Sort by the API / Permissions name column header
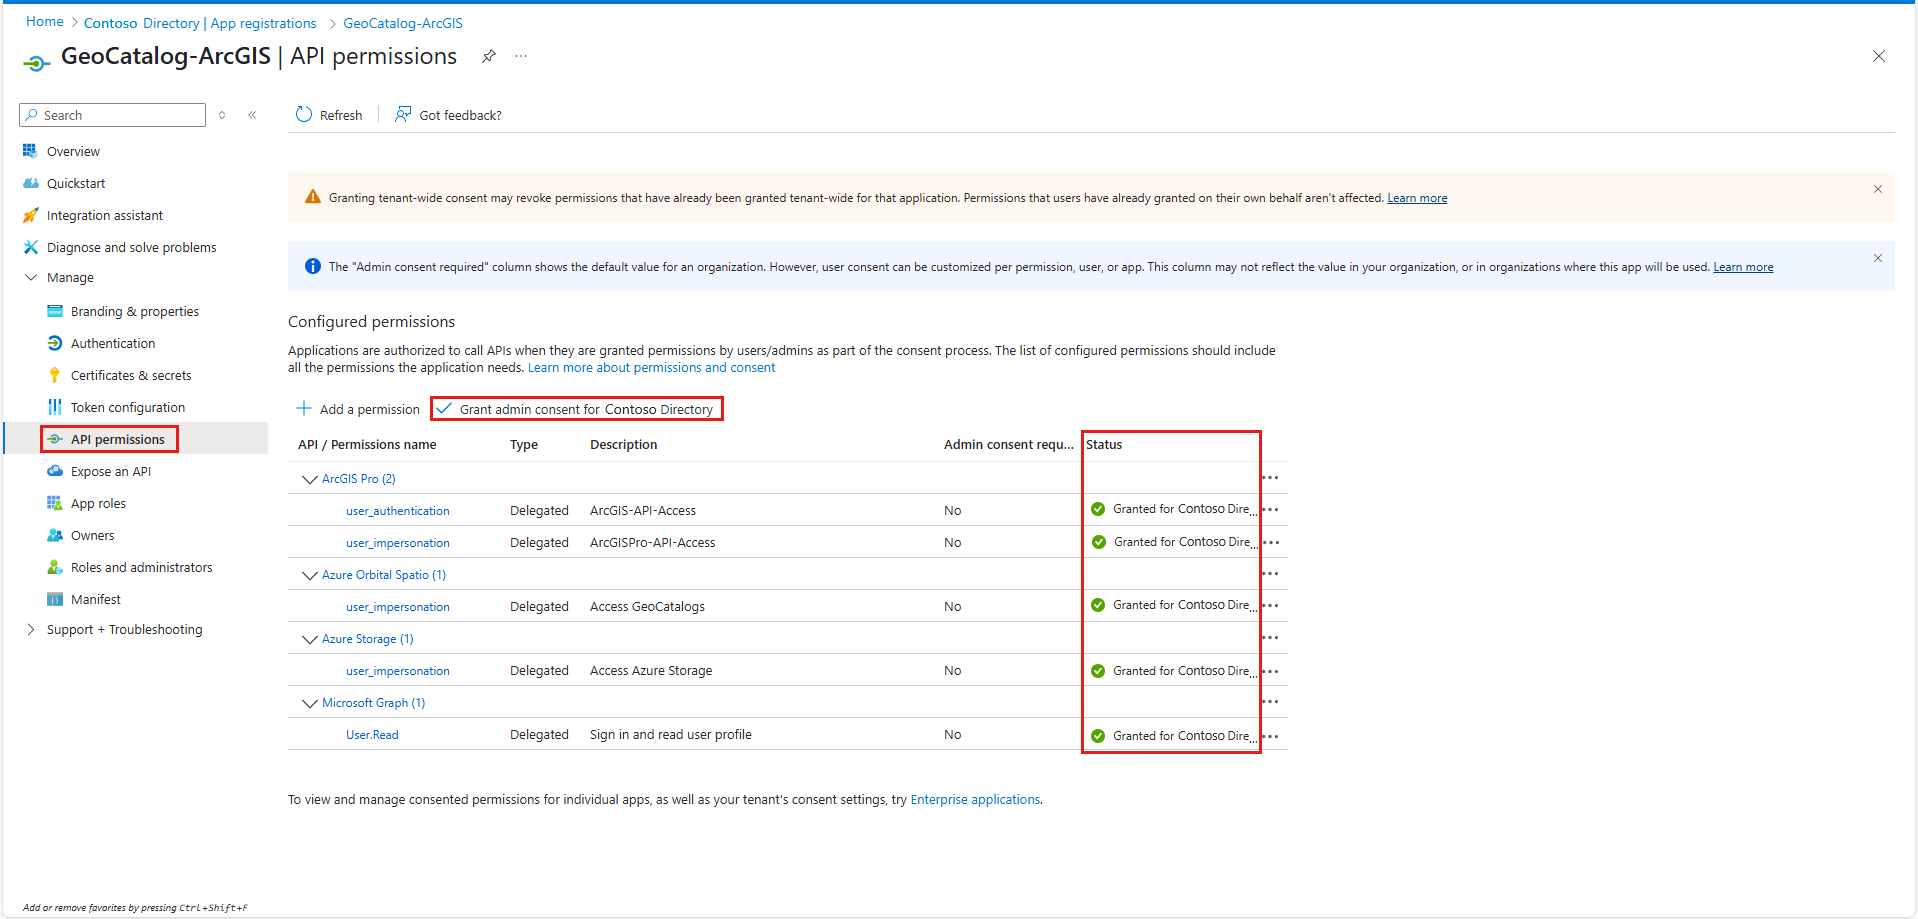This screenshot has height=919, width=1918. [367, 444]
